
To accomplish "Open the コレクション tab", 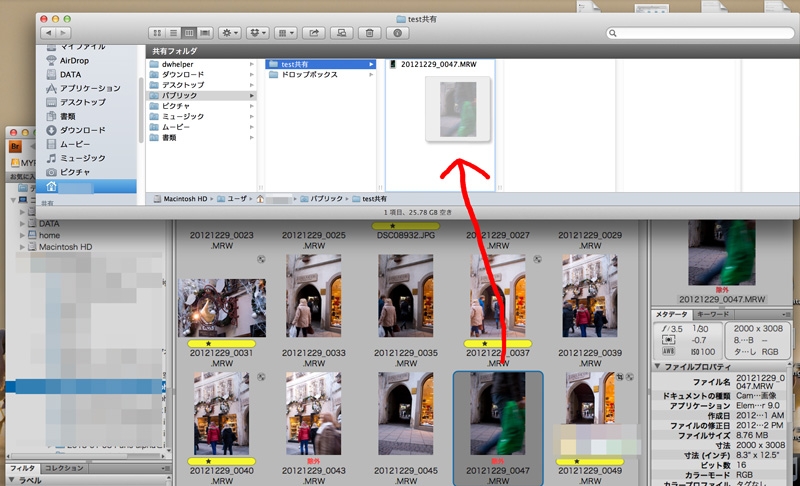I will pos(64,468).
